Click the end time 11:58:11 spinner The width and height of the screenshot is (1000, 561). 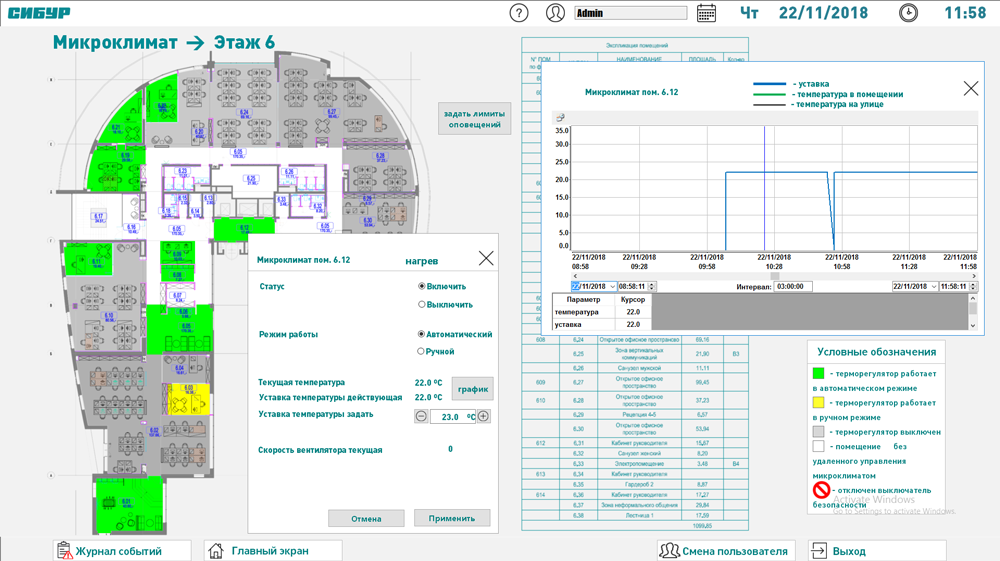pyautogui.click(x=973, y=287)
